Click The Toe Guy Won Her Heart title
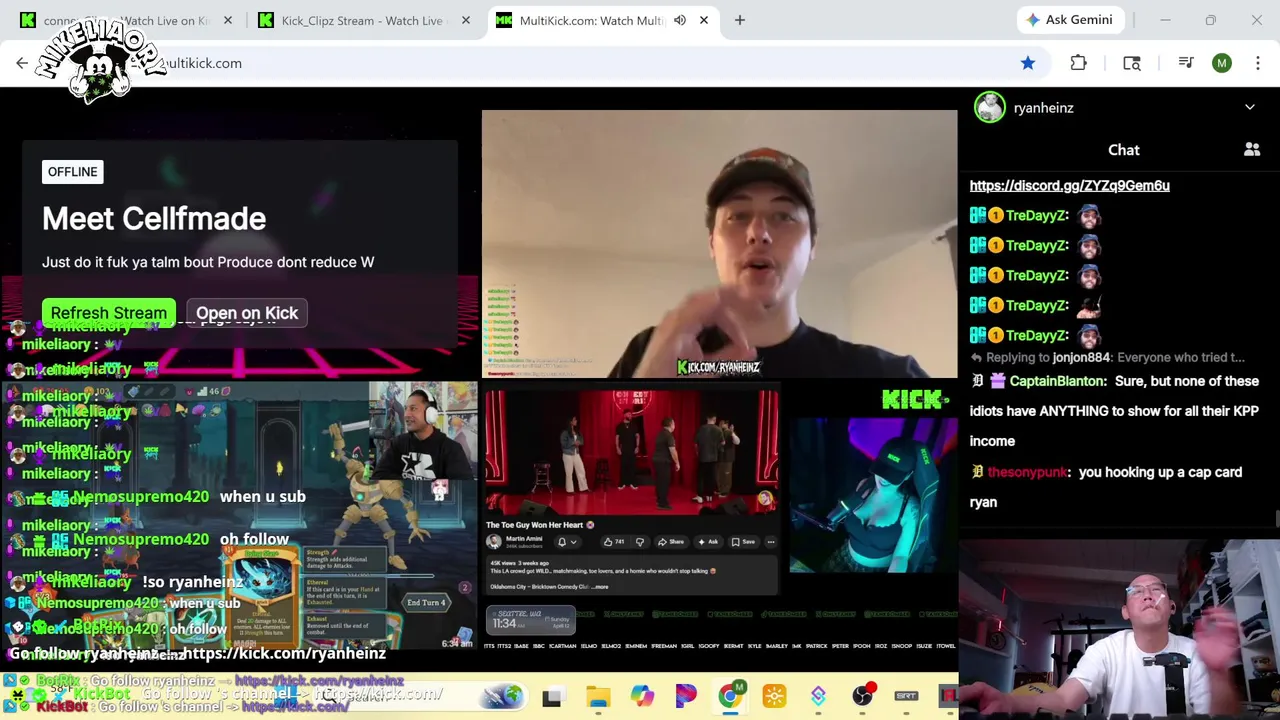Image resolution: width=1280 pixels, height=720 pixels. point(535,525)
